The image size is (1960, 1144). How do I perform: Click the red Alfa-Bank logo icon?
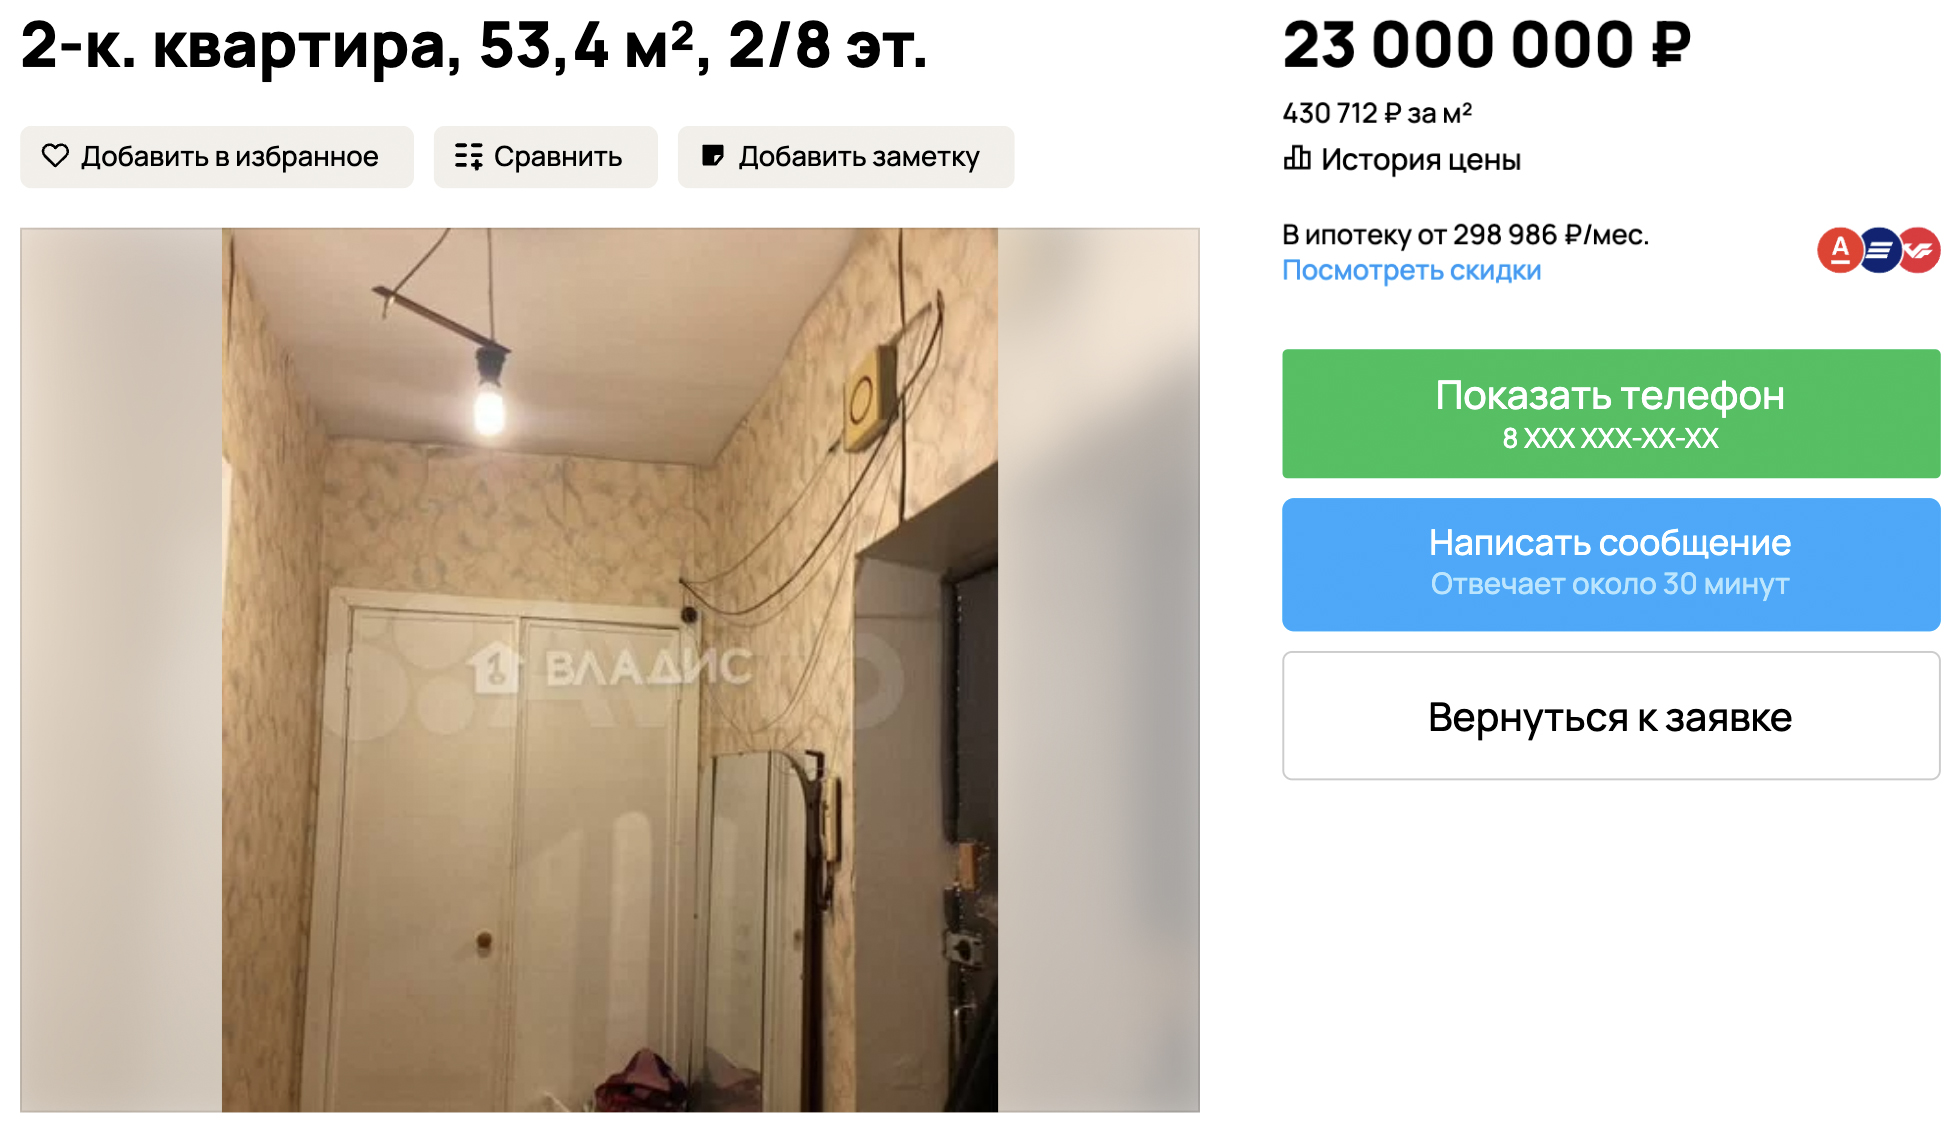pyautogui.click(x=1839, y=250)
